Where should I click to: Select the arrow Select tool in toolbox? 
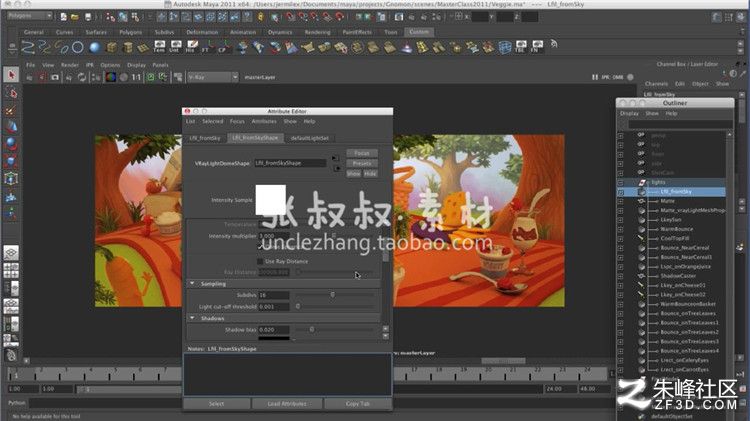point(11,75)
